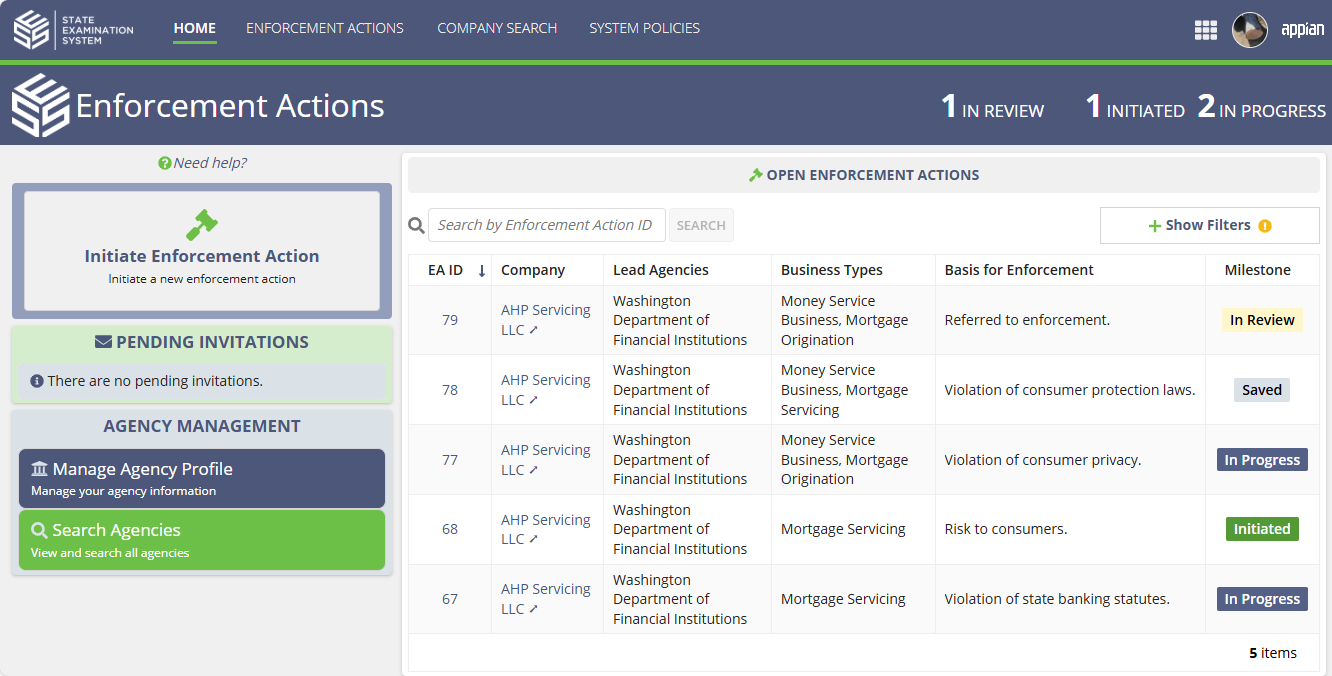Screen dimensions: 1332x676
Task: Open the Enforcement Actions tab
Action: coord(325,28)
